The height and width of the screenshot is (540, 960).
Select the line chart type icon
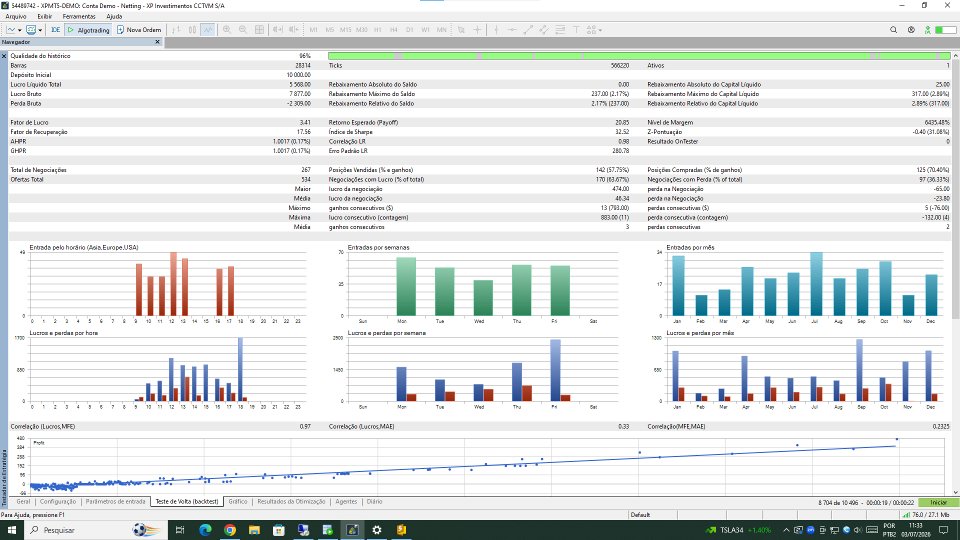click(208, 29)
